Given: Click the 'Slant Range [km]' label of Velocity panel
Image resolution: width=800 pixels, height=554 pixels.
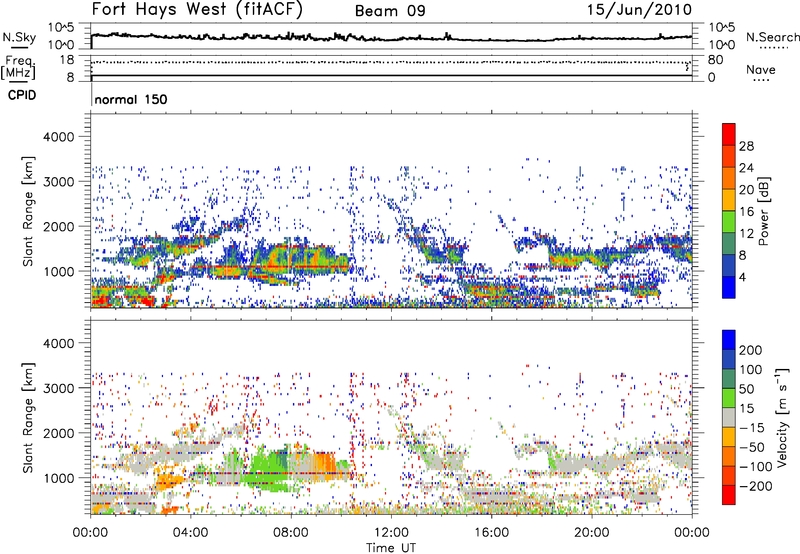Looking at the screenshot, I should coord(28,418).
